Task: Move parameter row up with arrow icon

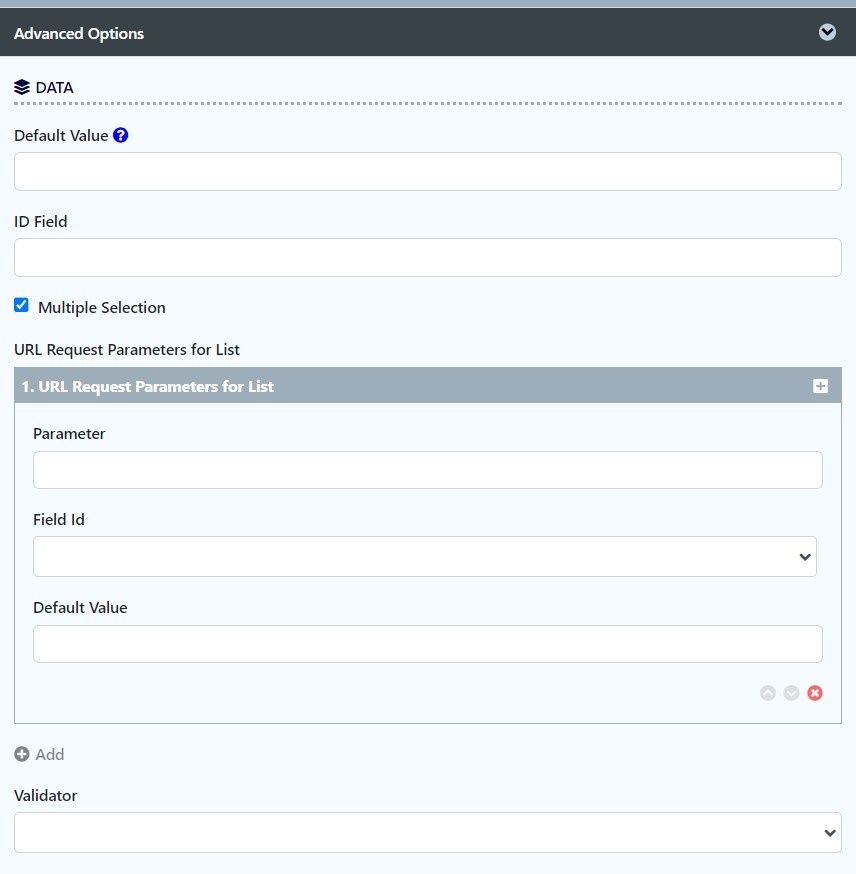Action: (768, 693)
